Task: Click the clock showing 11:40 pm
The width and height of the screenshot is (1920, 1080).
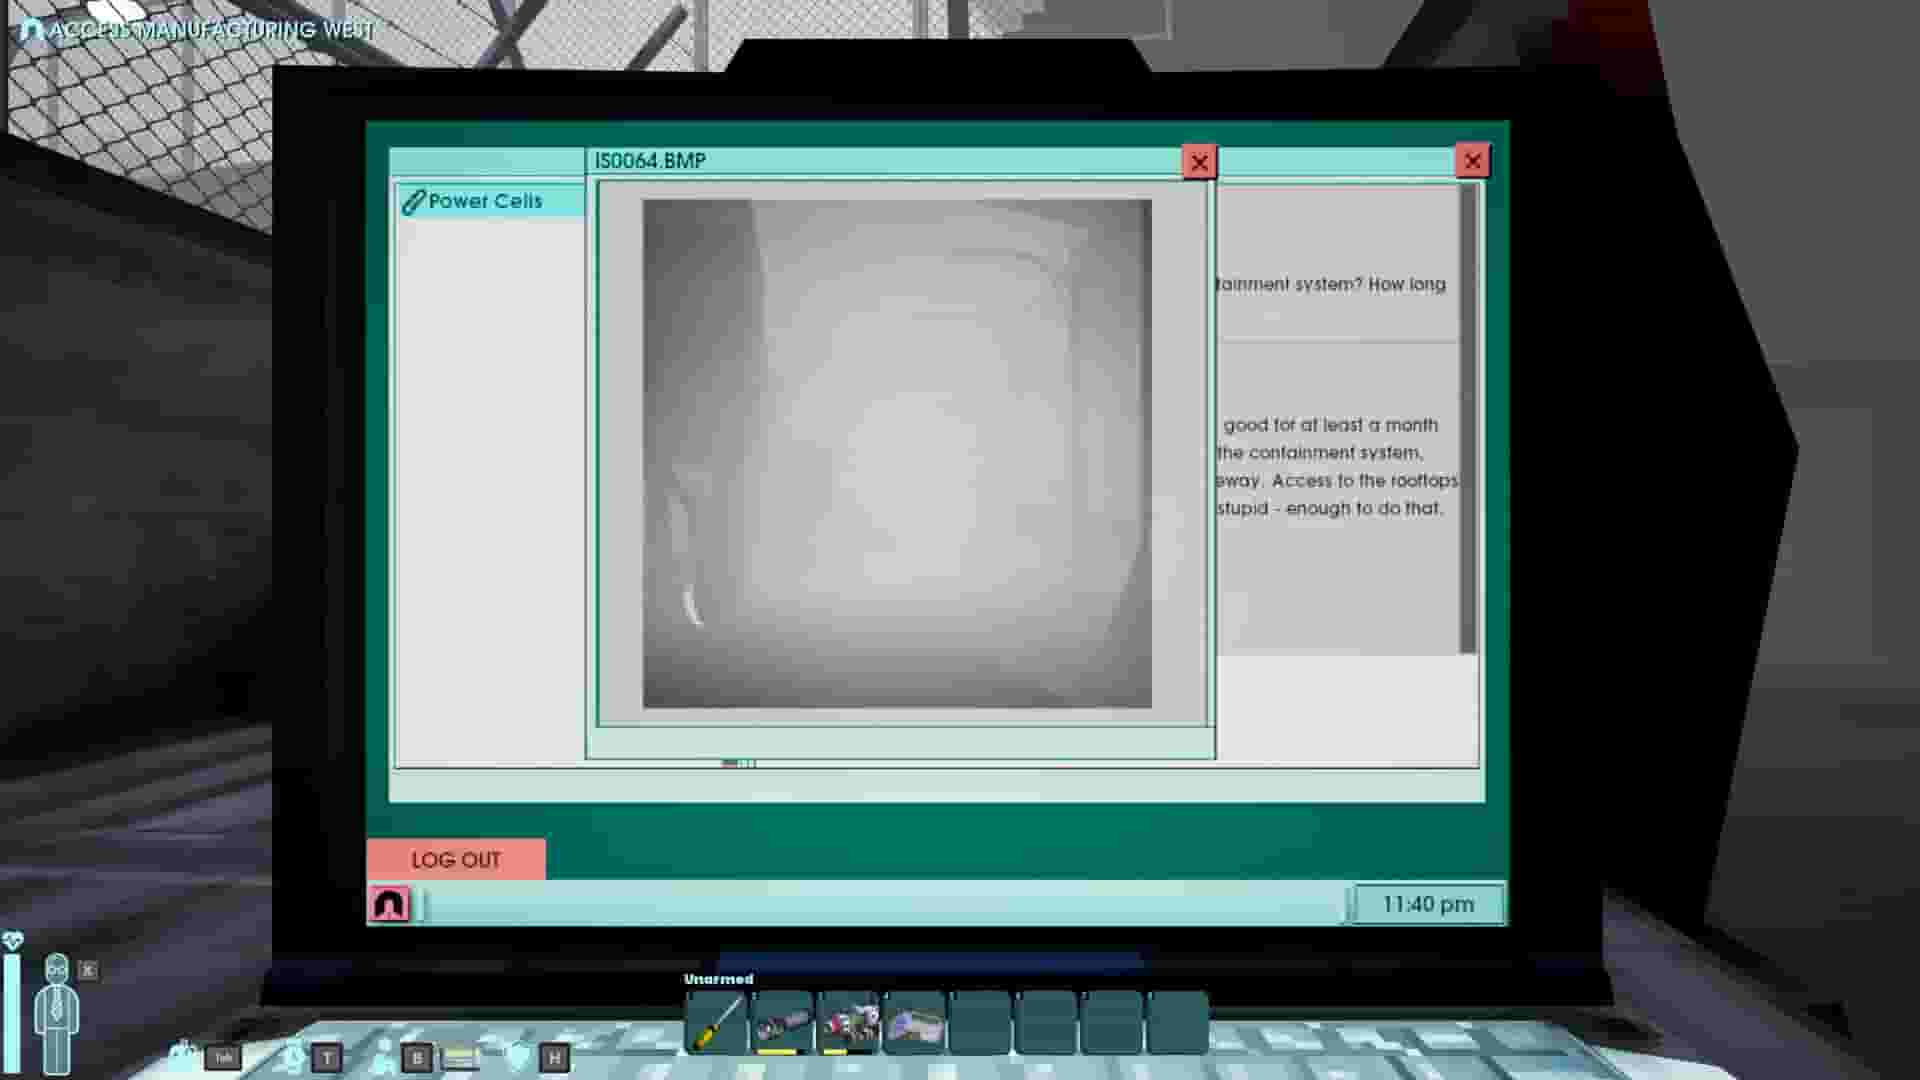Action: (x=1427, y=903)
